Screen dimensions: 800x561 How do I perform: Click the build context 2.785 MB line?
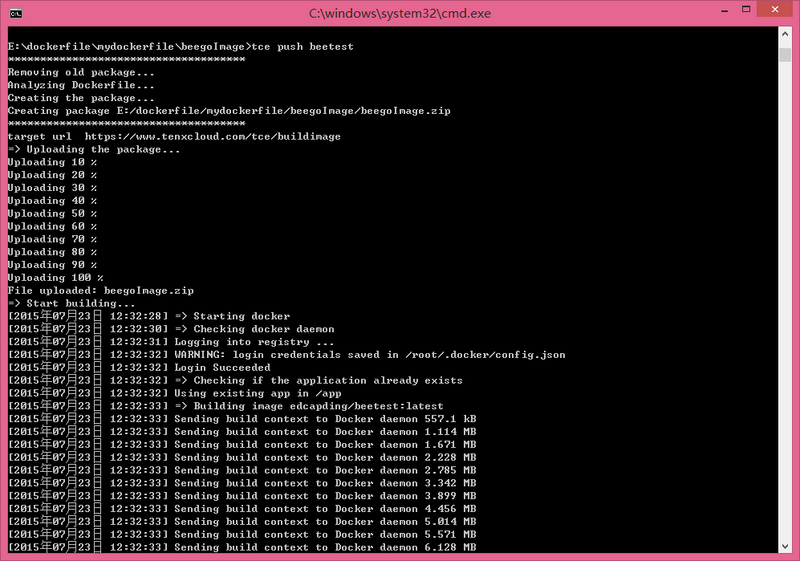[x=242, y=470]
